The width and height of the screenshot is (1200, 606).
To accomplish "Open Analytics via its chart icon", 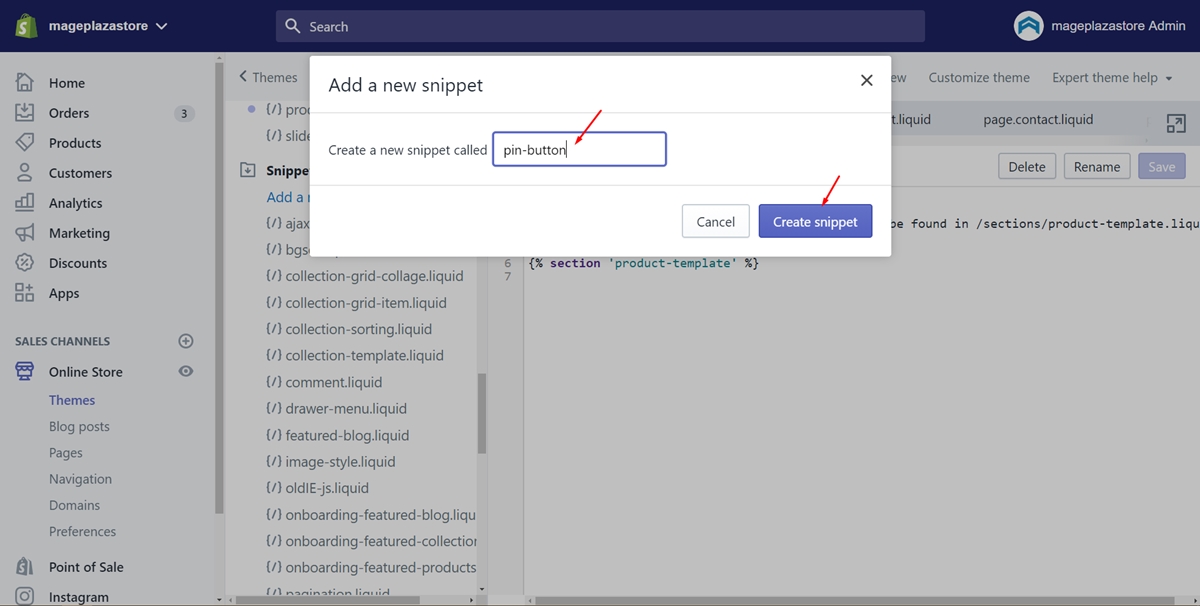I will (25, 203).
